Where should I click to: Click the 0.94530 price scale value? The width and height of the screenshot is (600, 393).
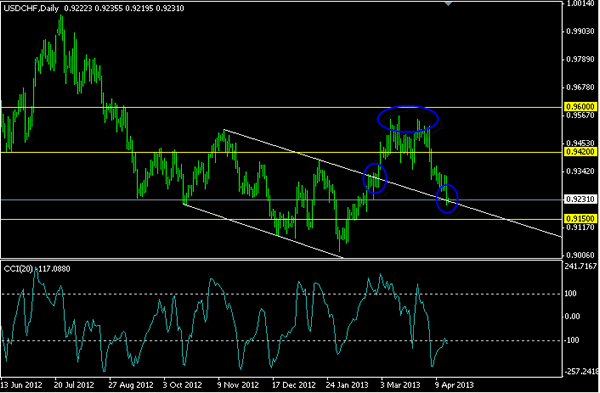click(x=581, y=143)
